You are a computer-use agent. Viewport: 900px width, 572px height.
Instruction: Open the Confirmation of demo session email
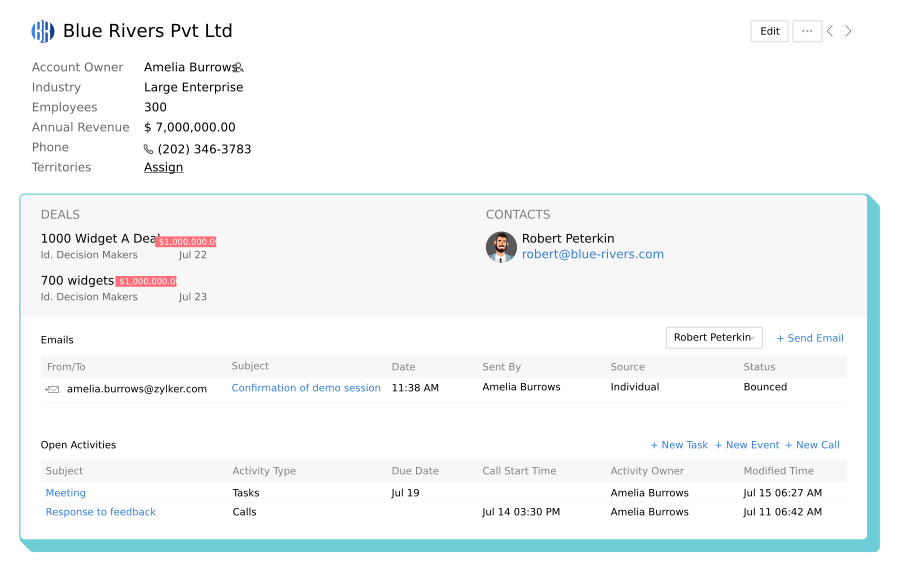[306, 388]
